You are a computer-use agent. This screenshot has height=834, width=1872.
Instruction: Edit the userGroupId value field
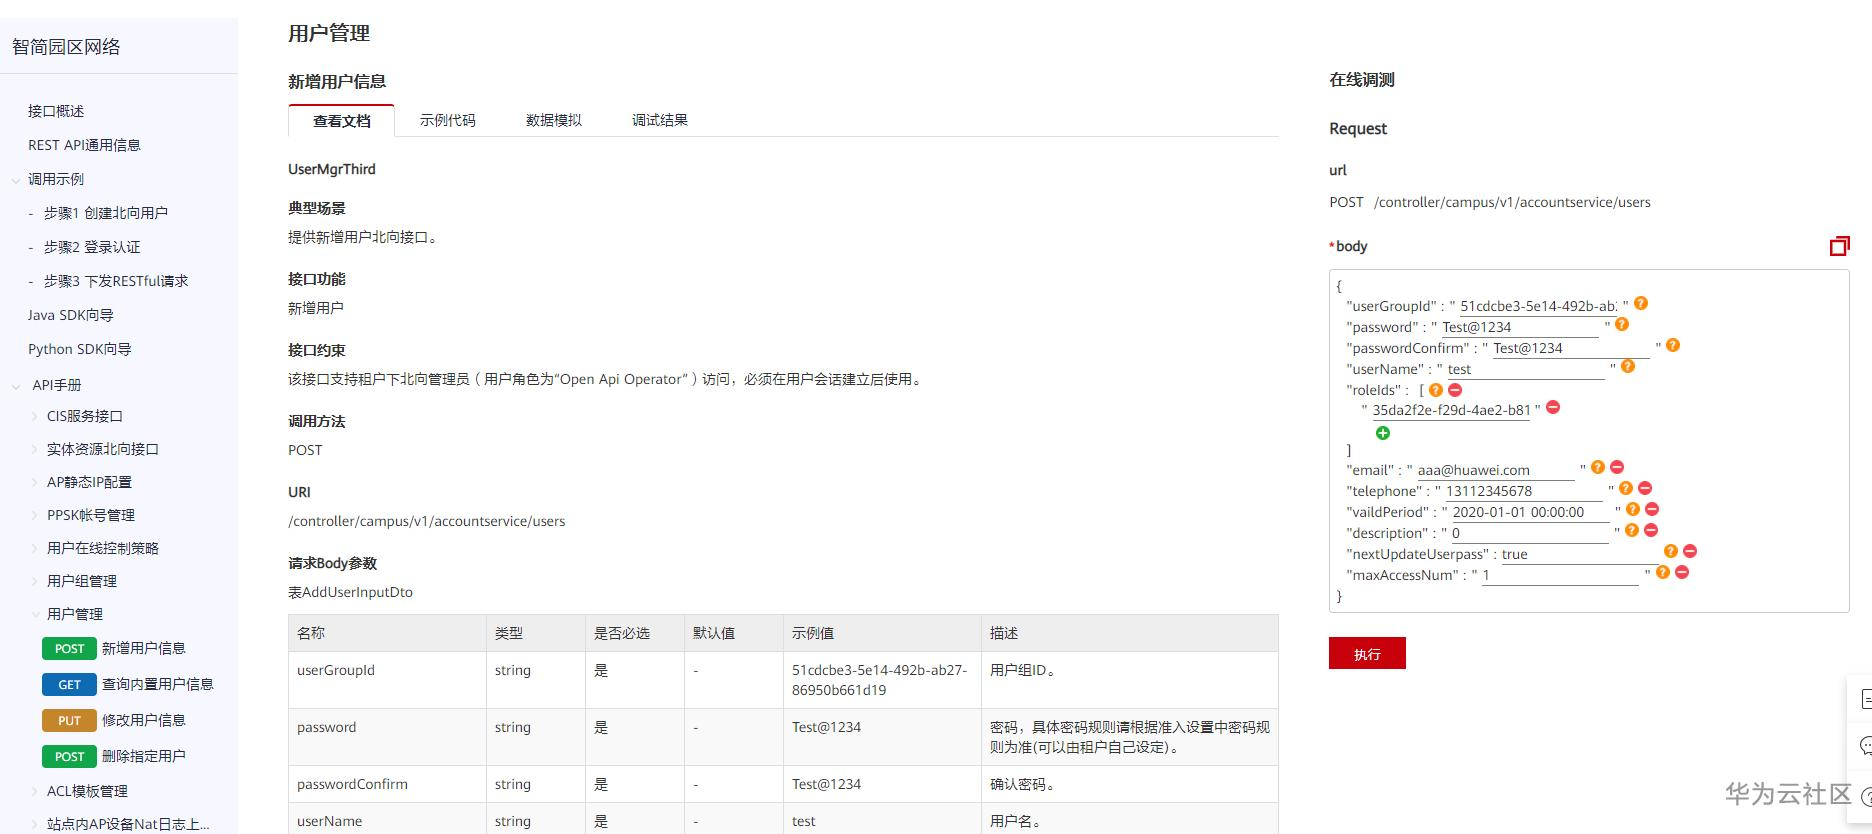[1538, 306]
